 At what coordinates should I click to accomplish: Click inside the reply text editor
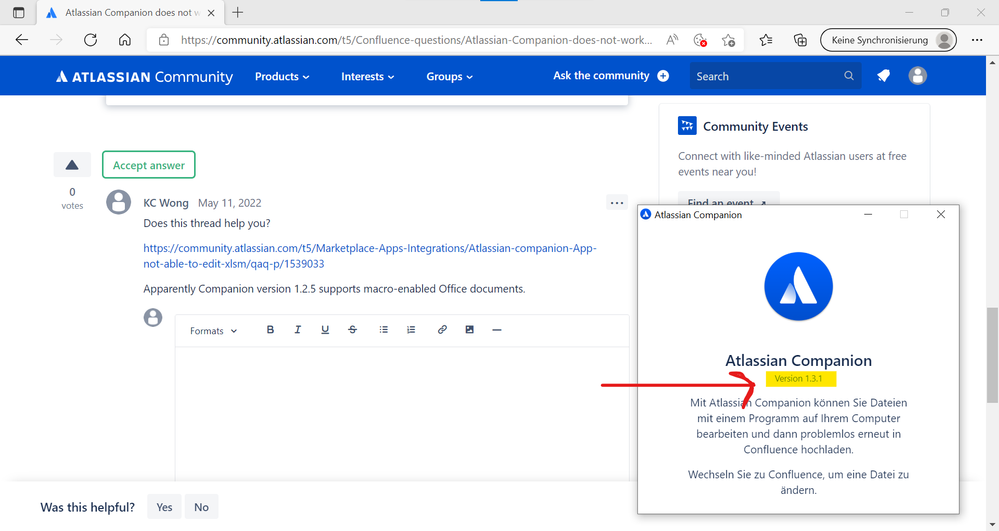(402, 414)
